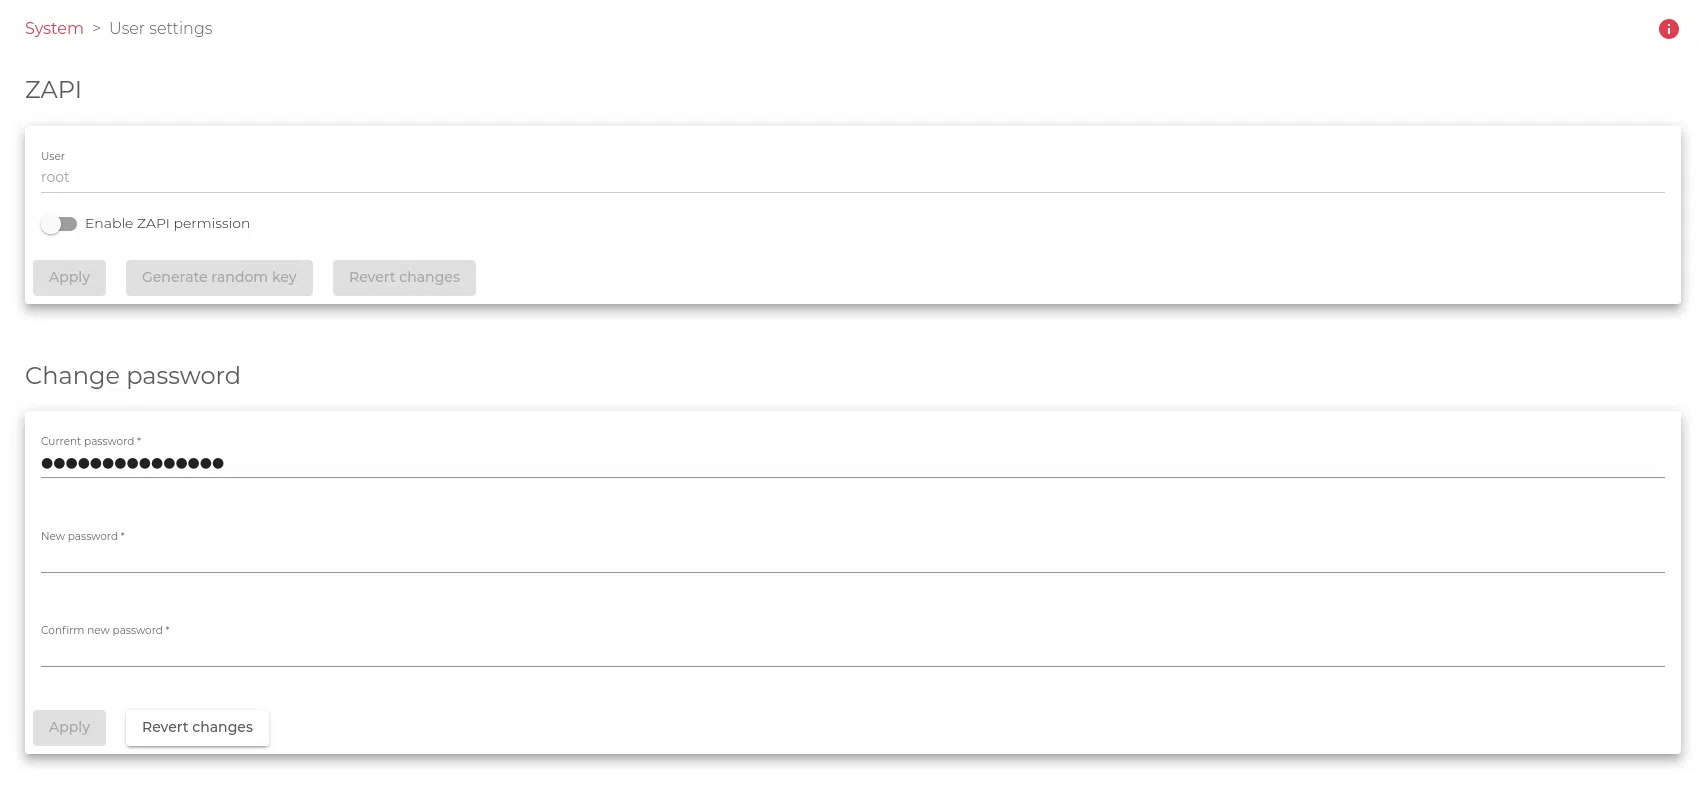The image size is (1699, 805).
Task: Revert changes in the ZAPI section
Action: [404, 277]
